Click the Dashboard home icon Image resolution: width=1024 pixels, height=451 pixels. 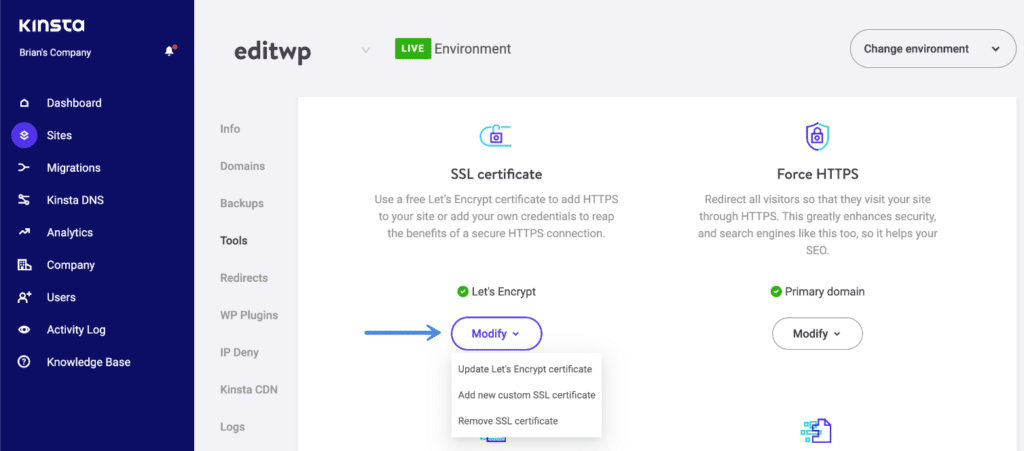click(24, 103)
